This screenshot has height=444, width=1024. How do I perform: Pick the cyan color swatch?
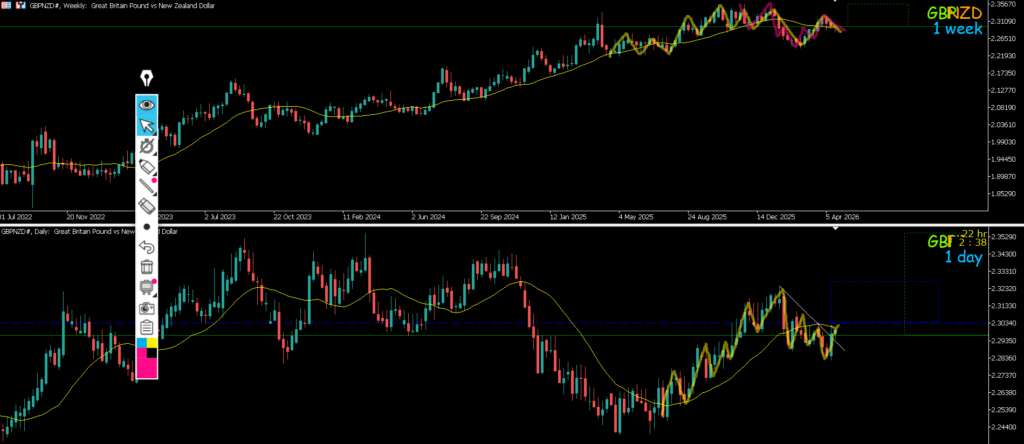pos(141,343)
